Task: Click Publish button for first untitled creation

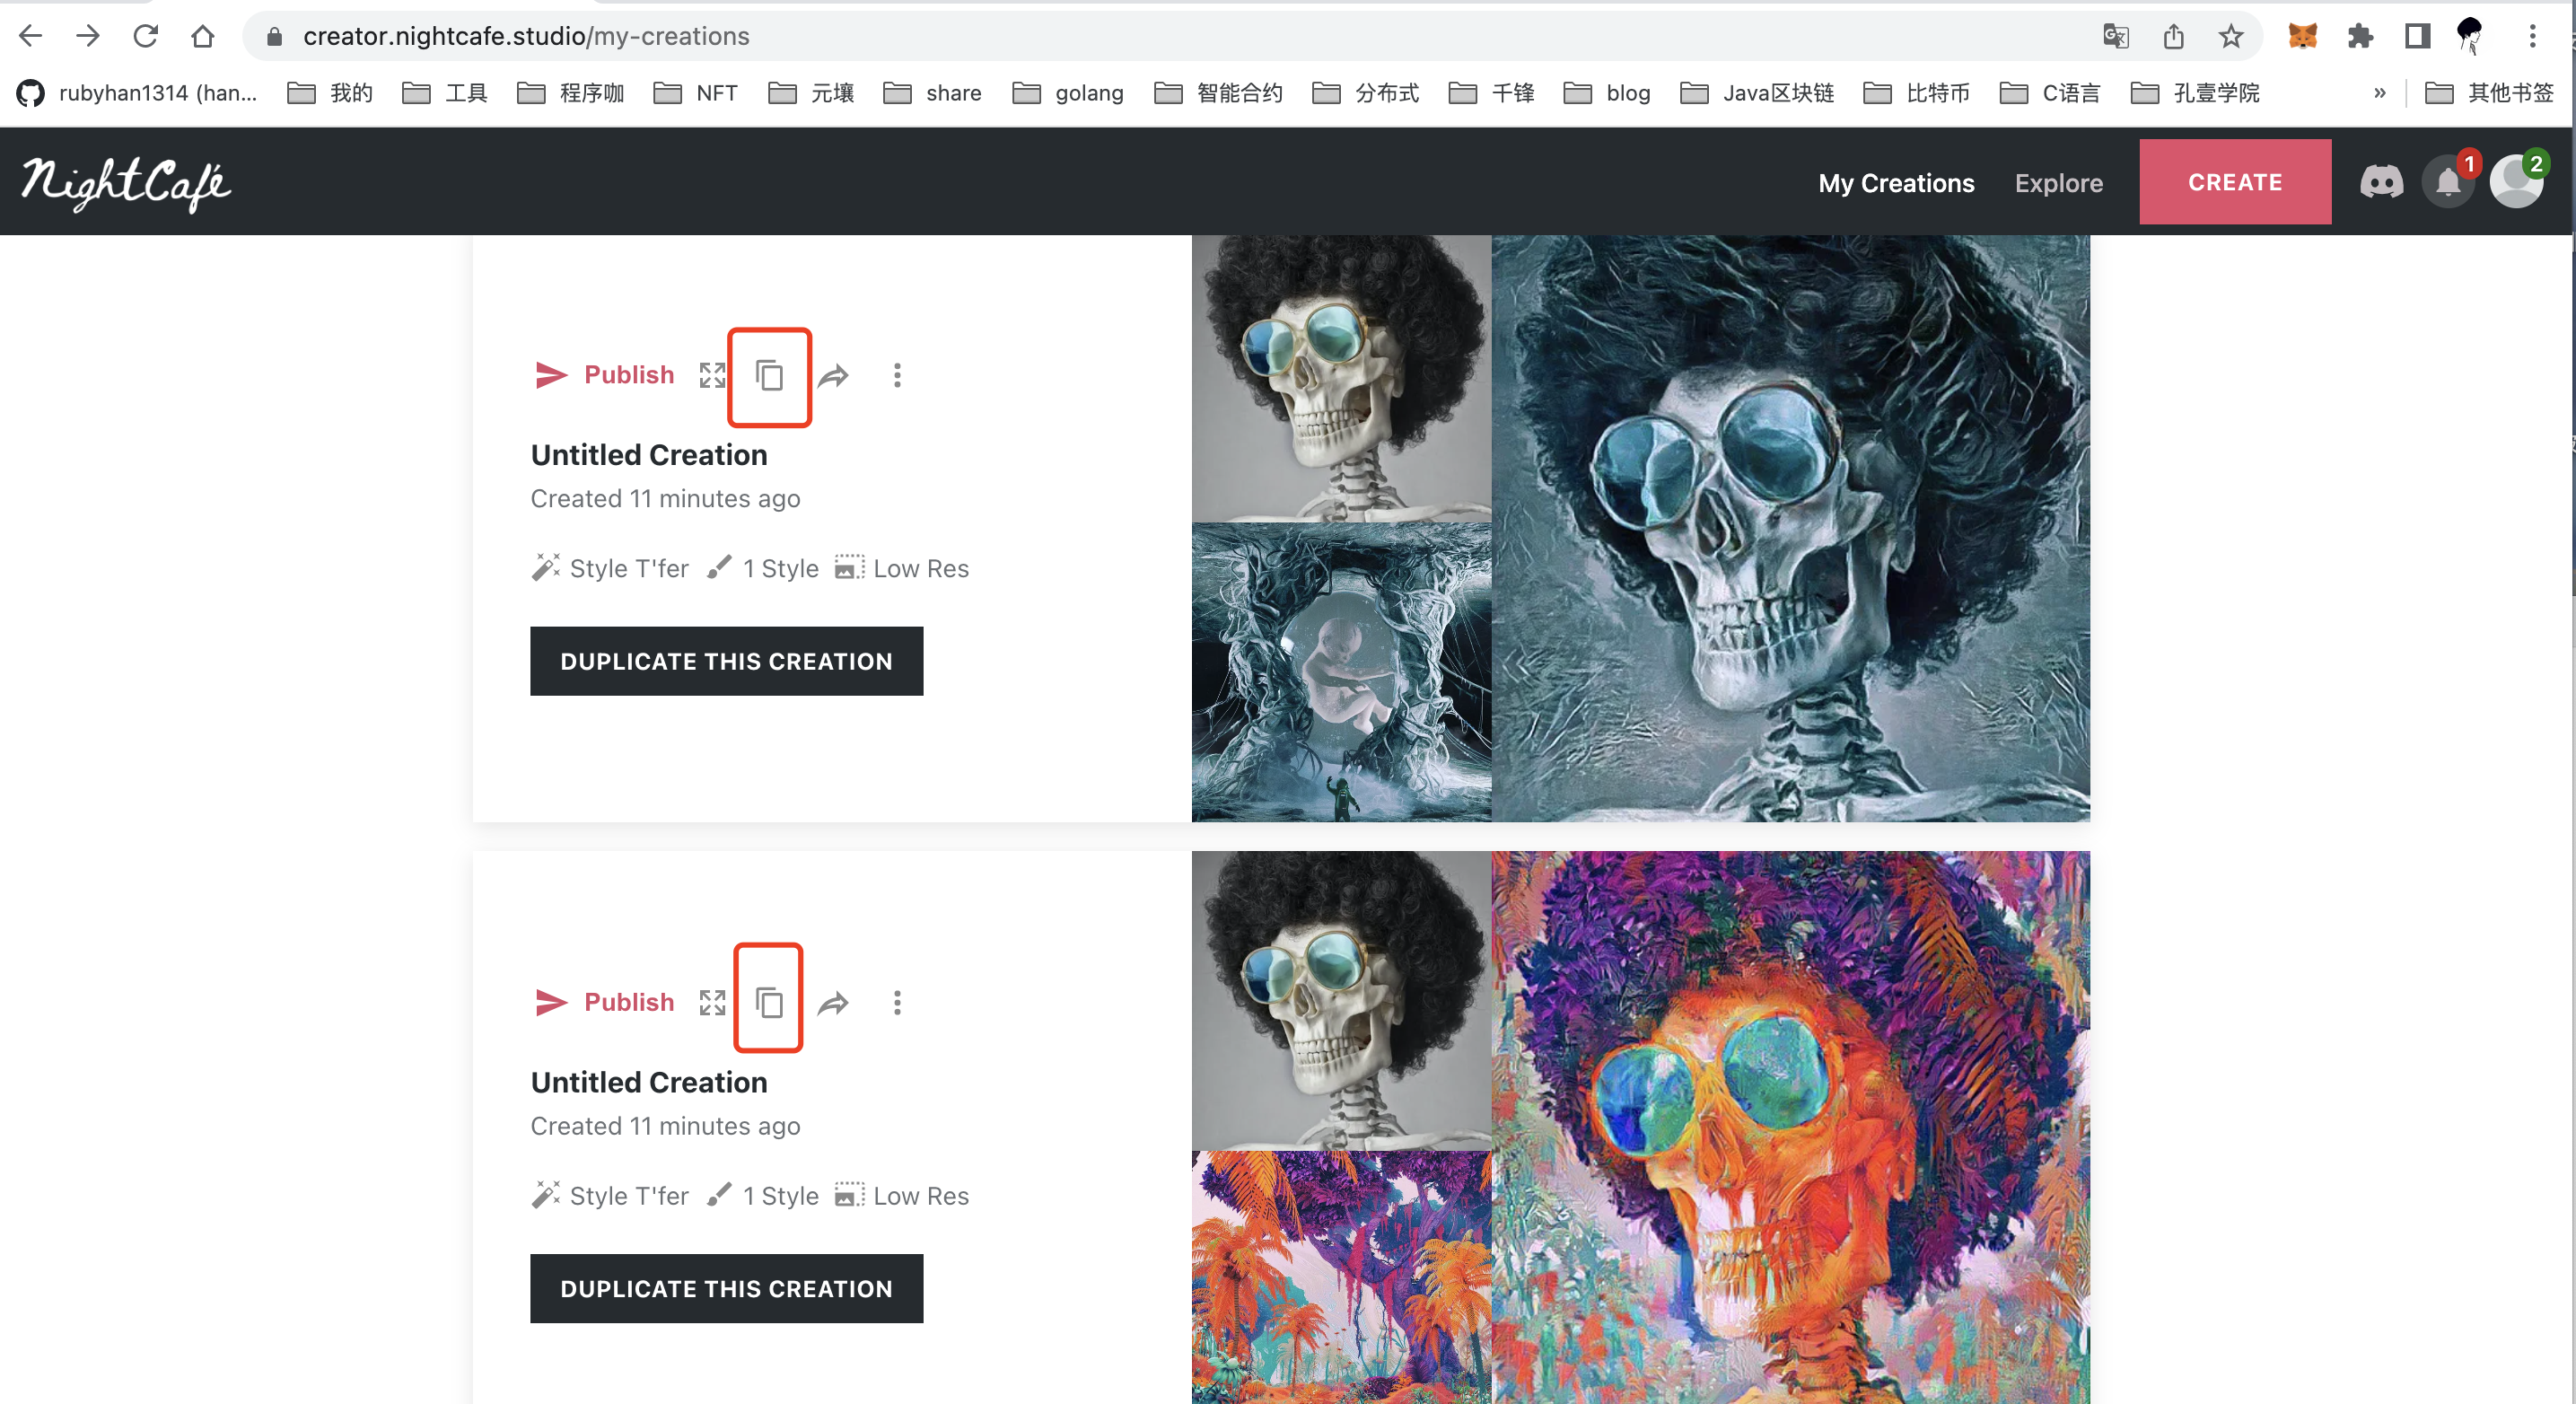Action: 603,373
